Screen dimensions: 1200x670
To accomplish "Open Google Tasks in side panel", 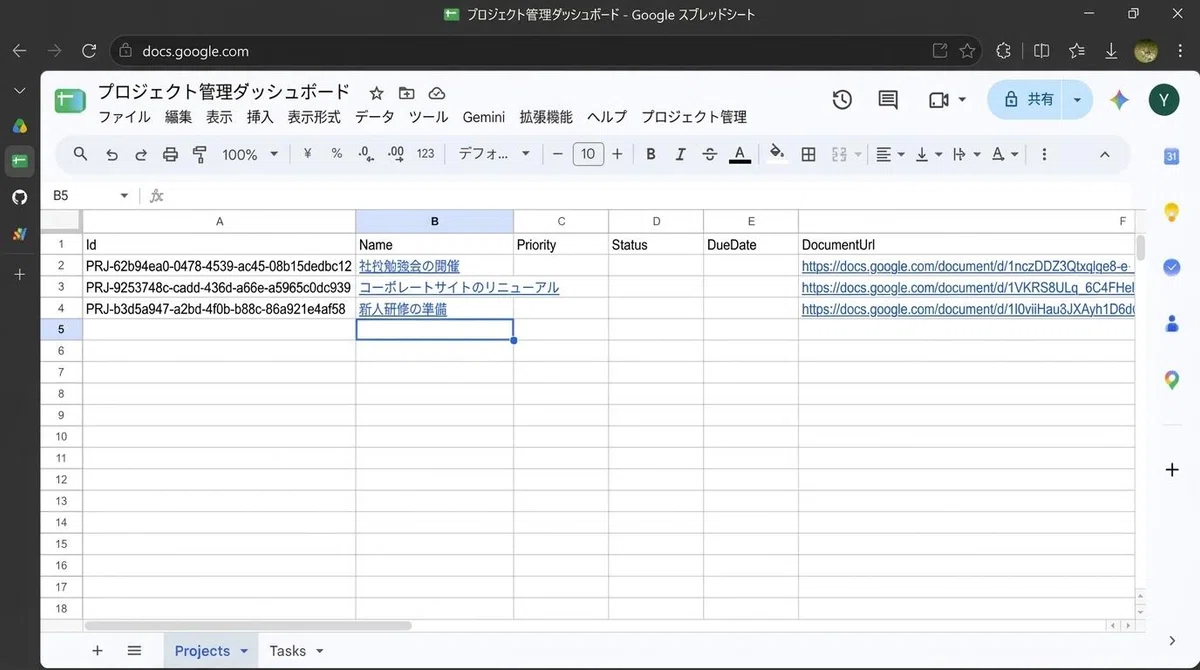I will click(x=1172, y=268).
